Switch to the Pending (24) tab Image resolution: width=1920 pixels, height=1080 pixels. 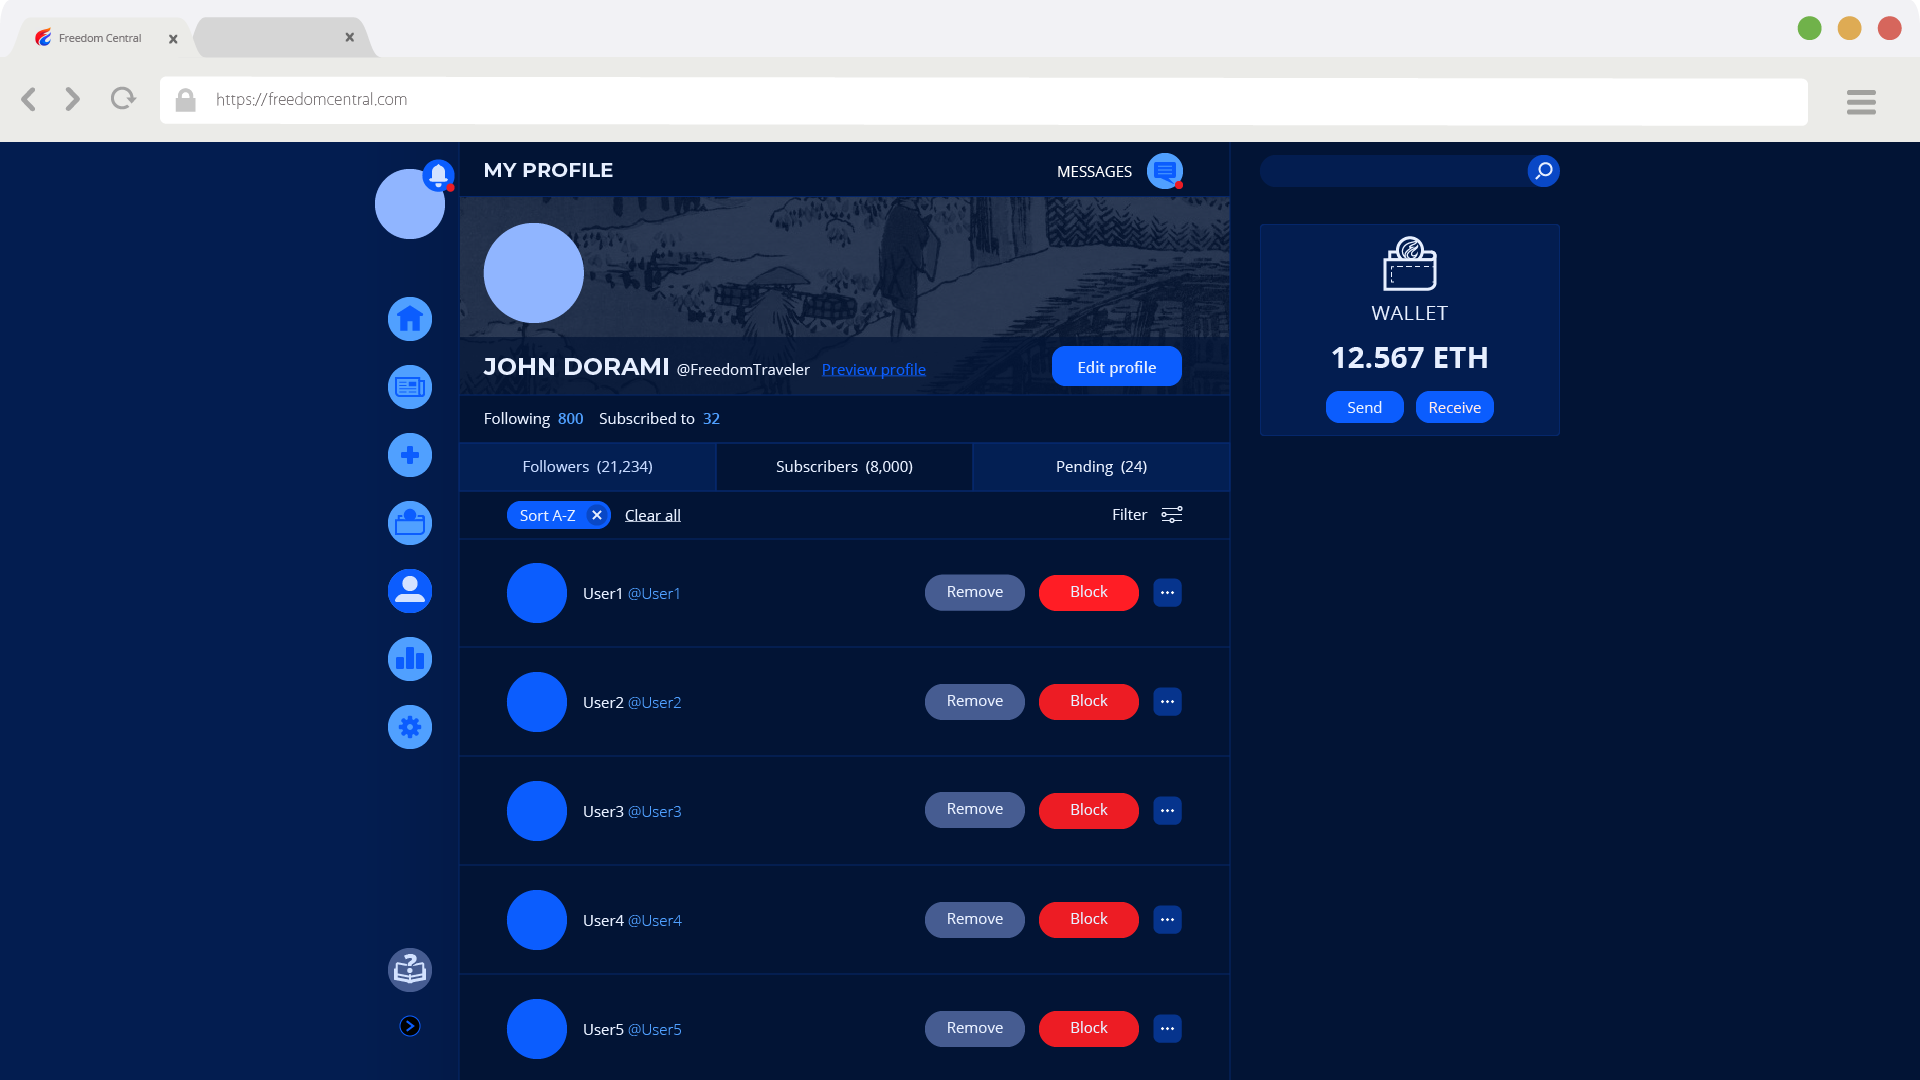point(1101,467)
